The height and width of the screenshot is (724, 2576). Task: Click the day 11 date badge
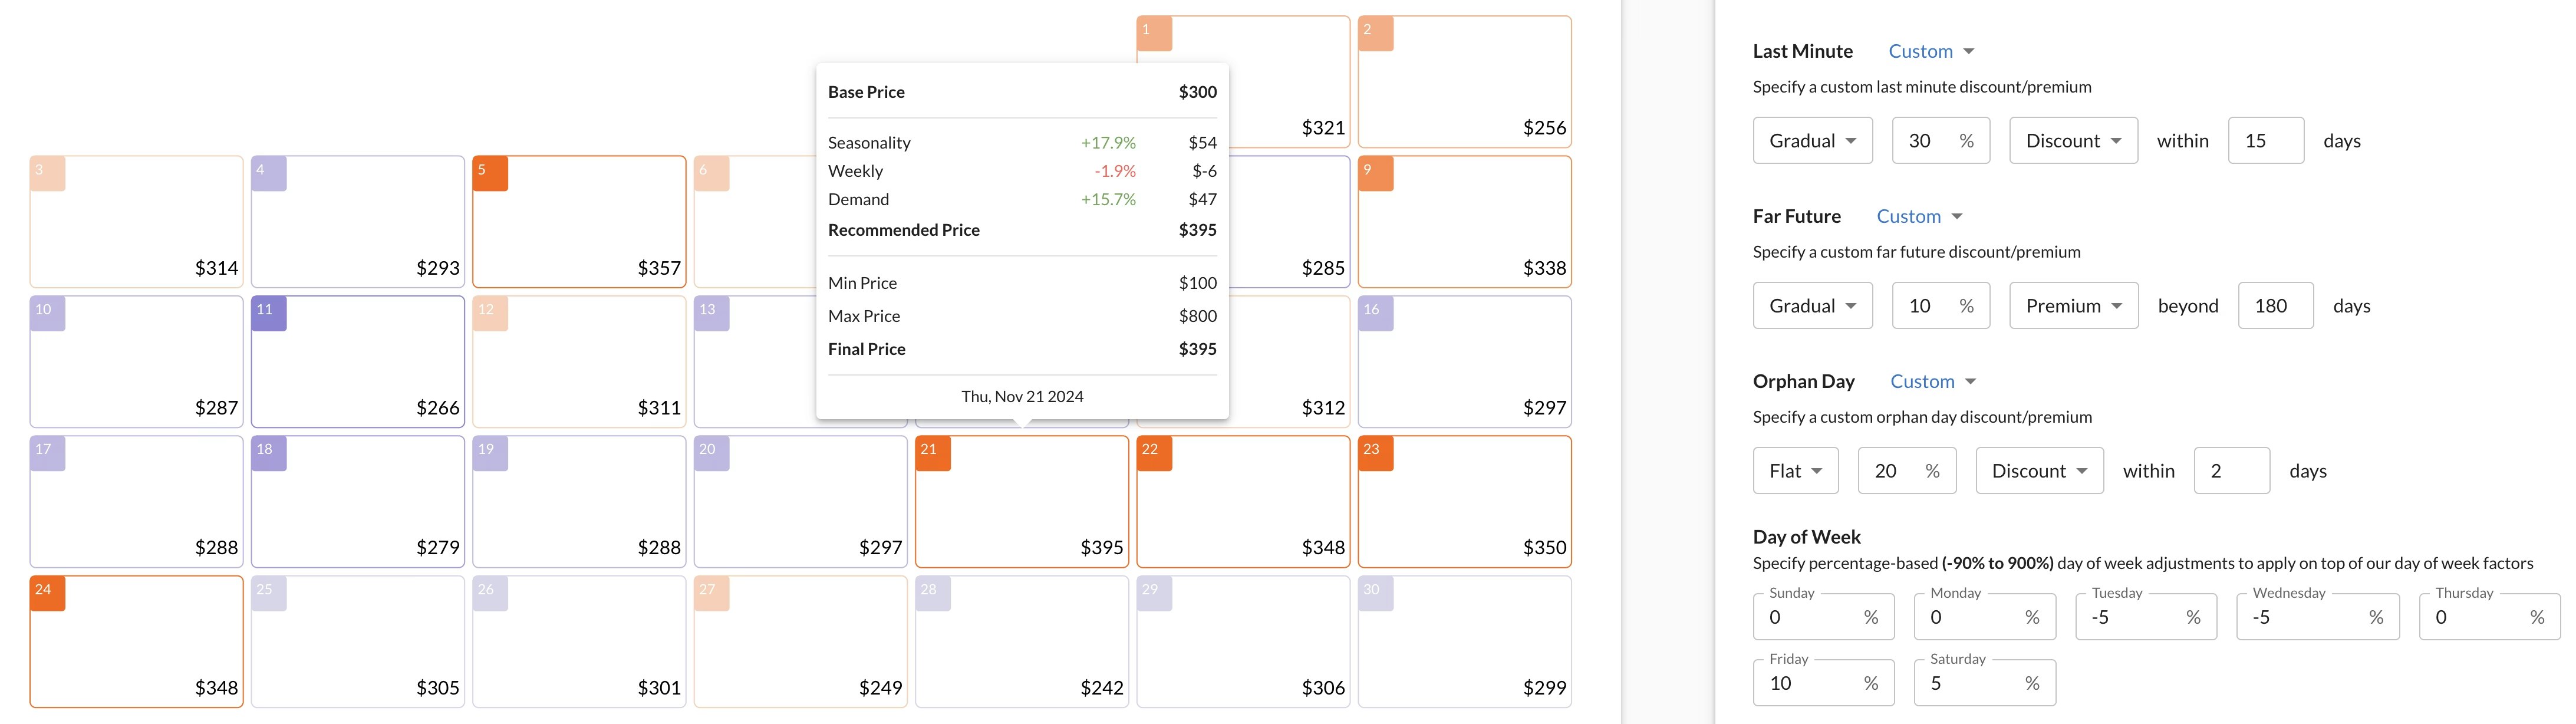(x=268, y=312)
